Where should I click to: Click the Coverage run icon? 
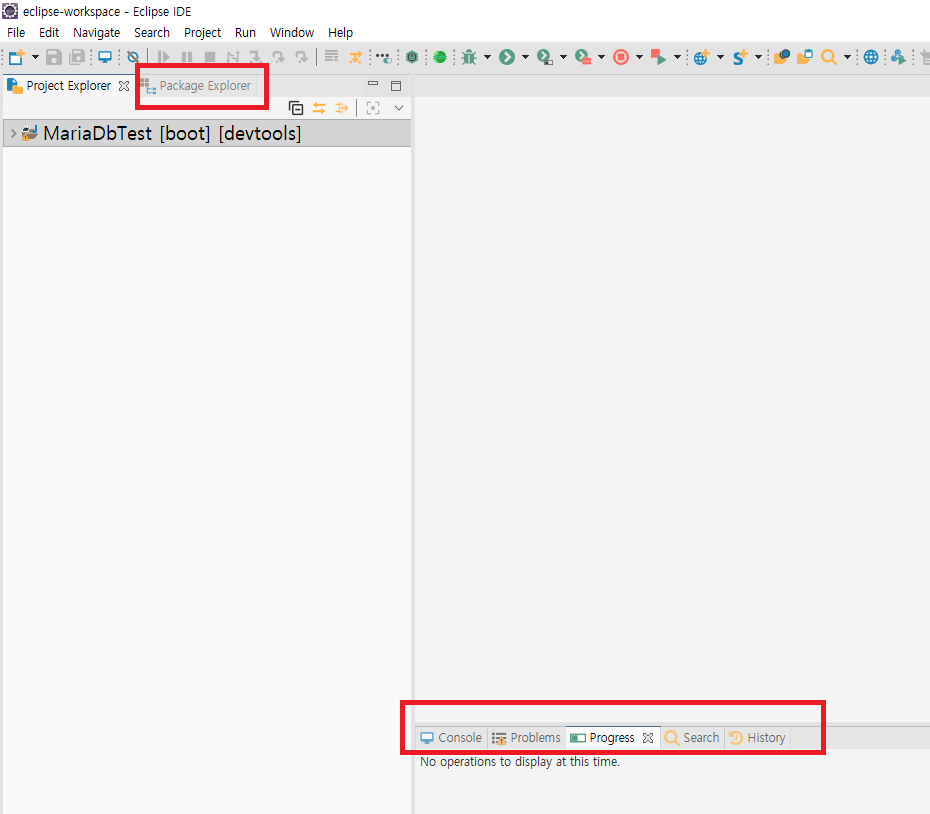point(544,57)
